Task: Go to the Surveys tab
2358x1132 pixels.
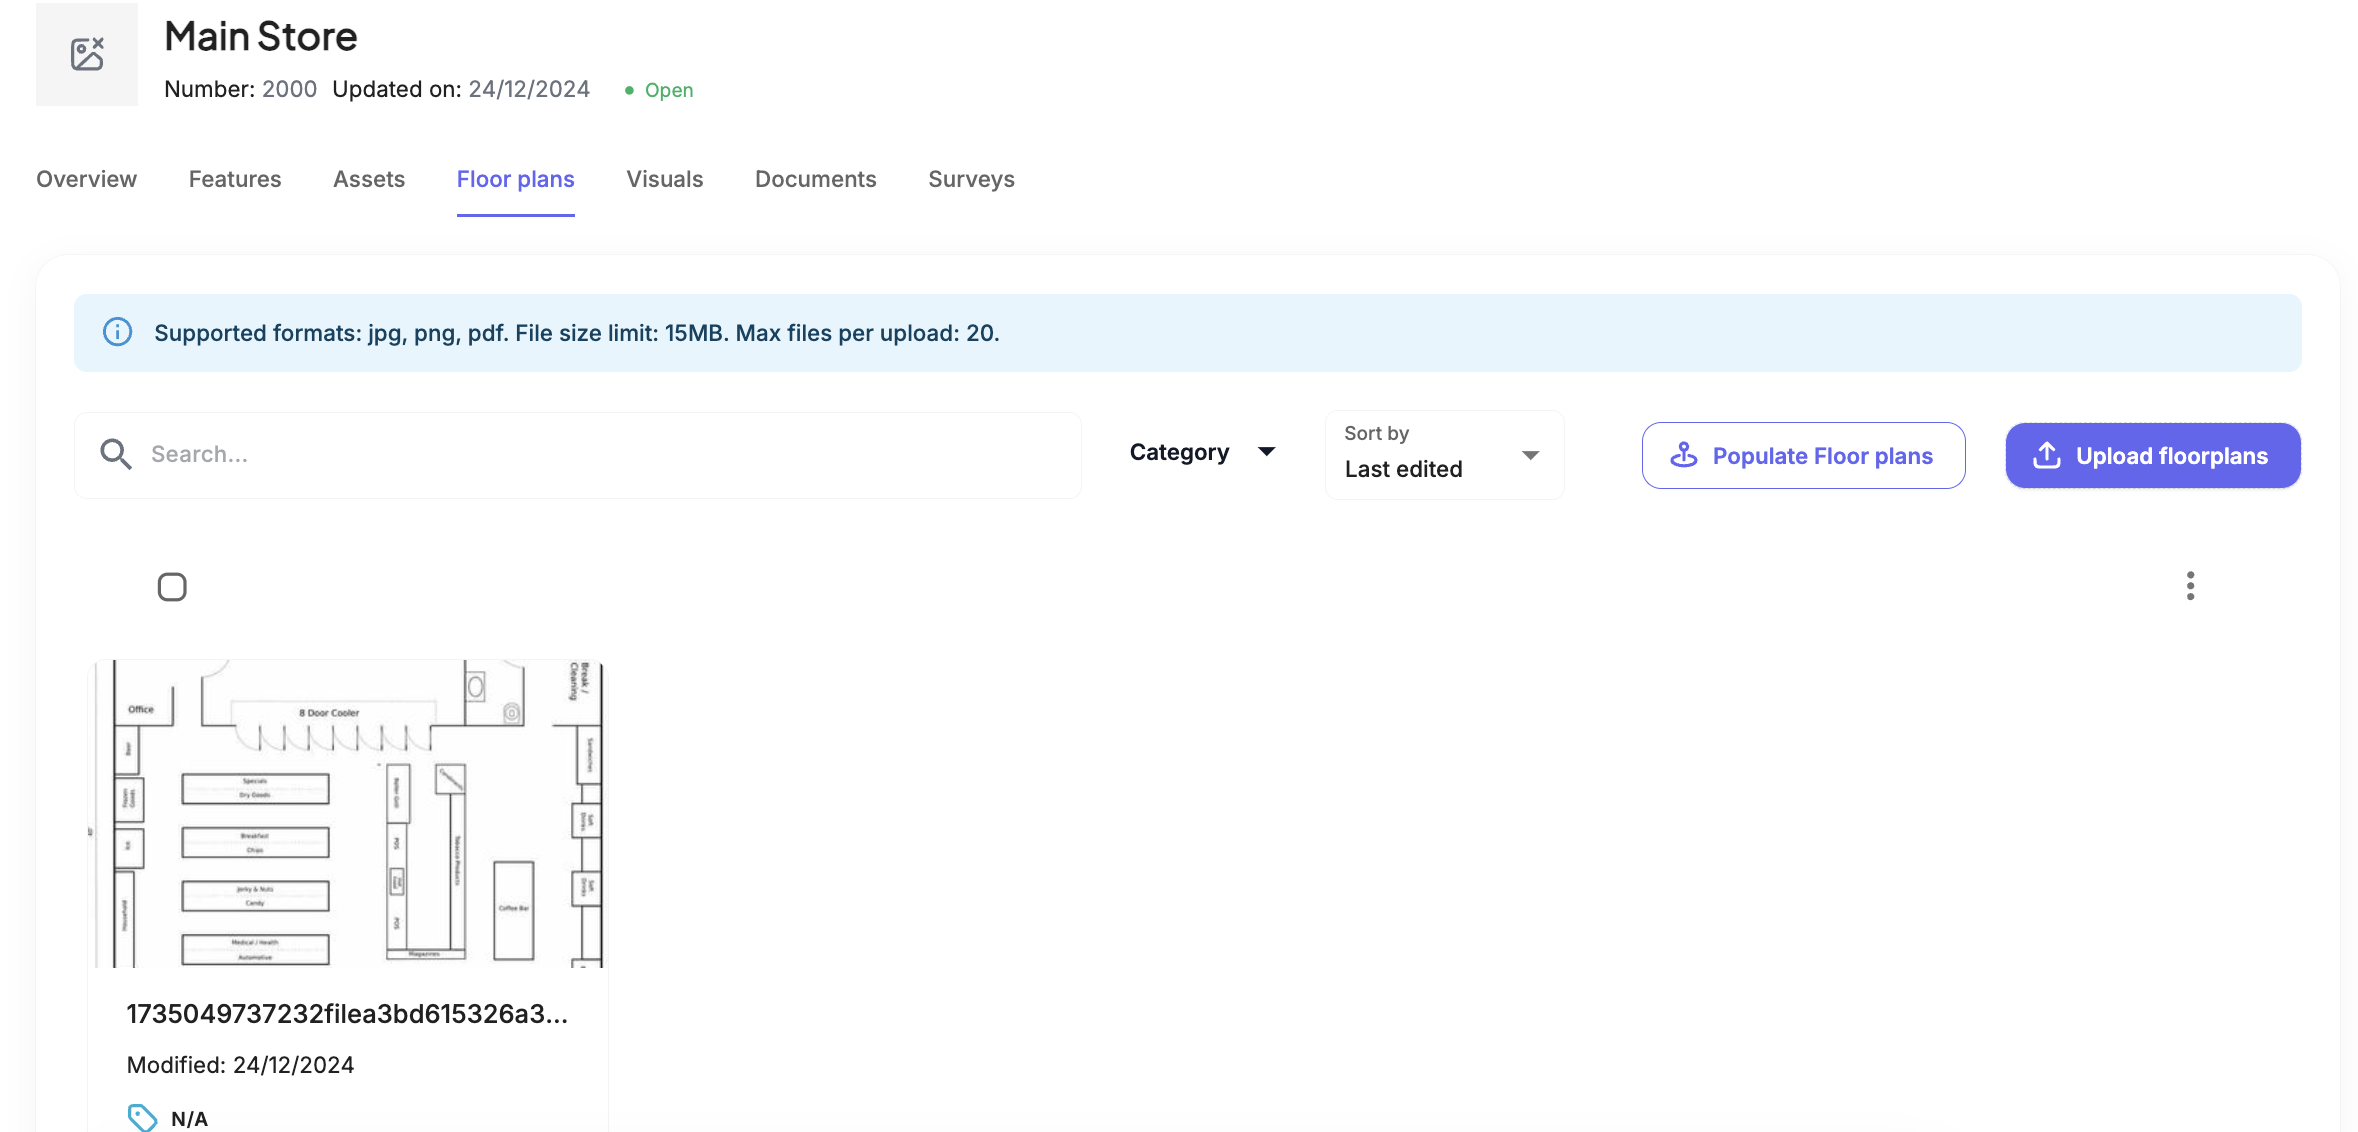Action: [x=971, y=179]
